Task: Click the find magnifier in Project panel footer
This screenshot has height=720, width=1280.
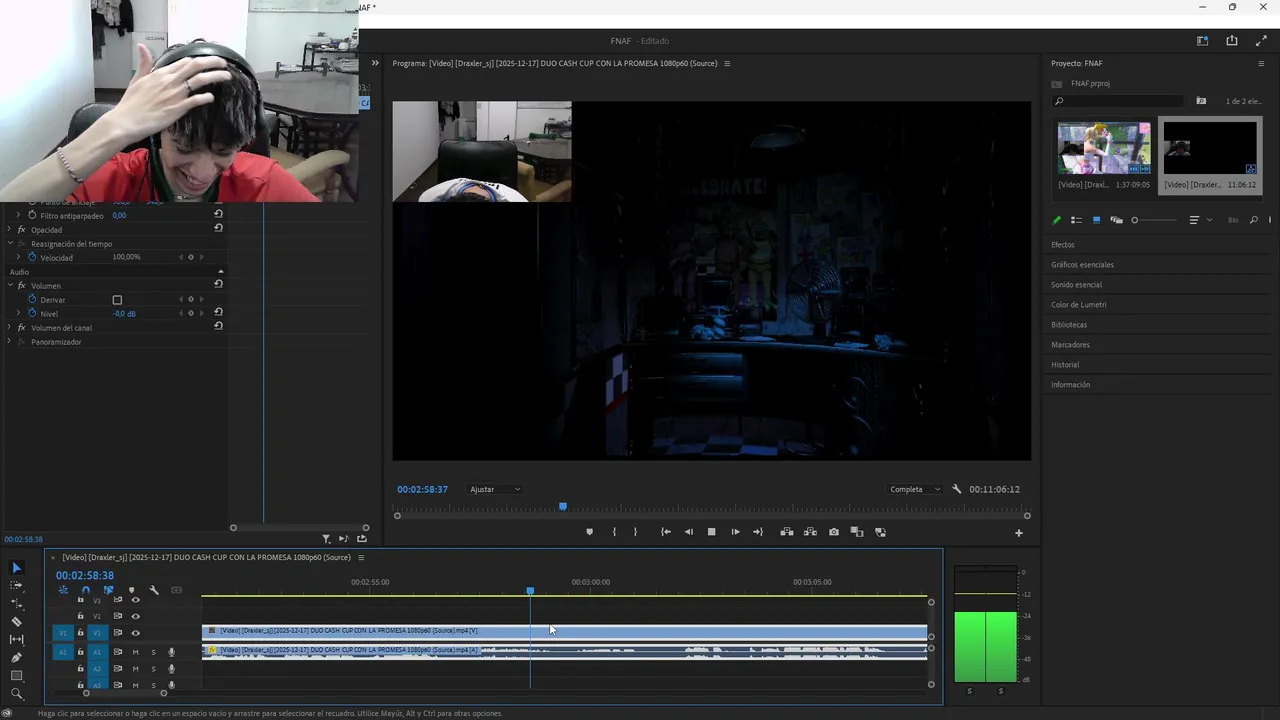Action: (x=1254, y=220)
